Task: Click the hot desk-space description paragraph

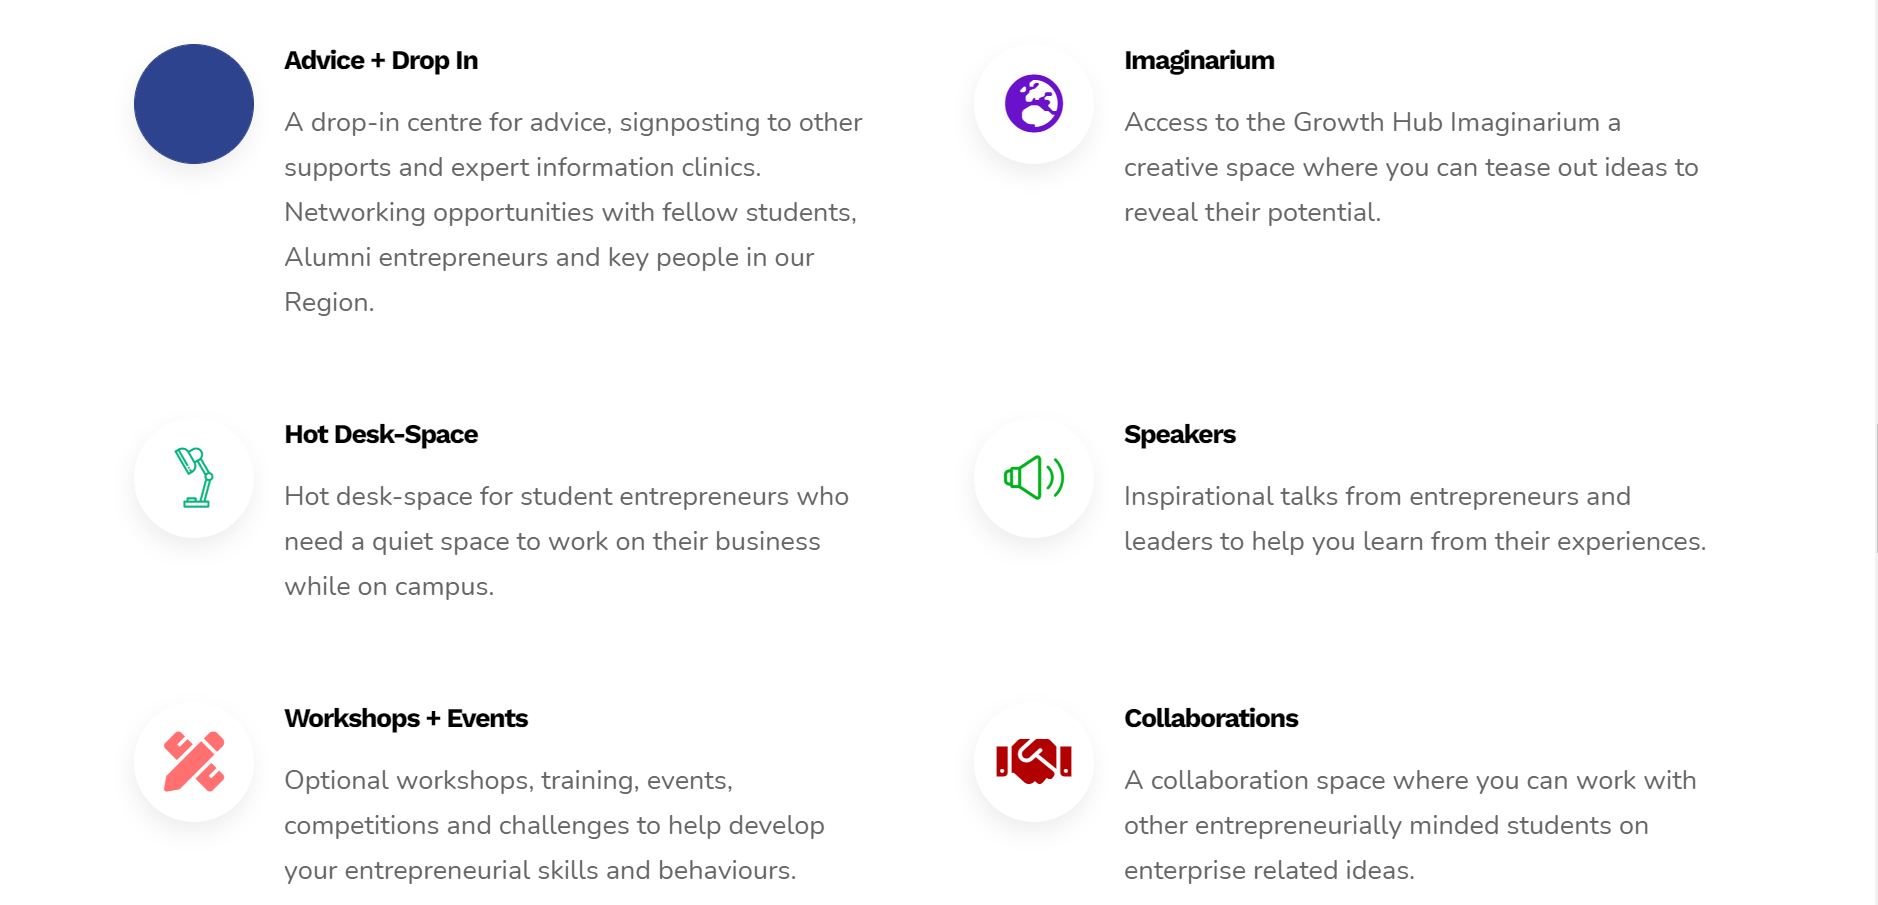Action: 566,541
